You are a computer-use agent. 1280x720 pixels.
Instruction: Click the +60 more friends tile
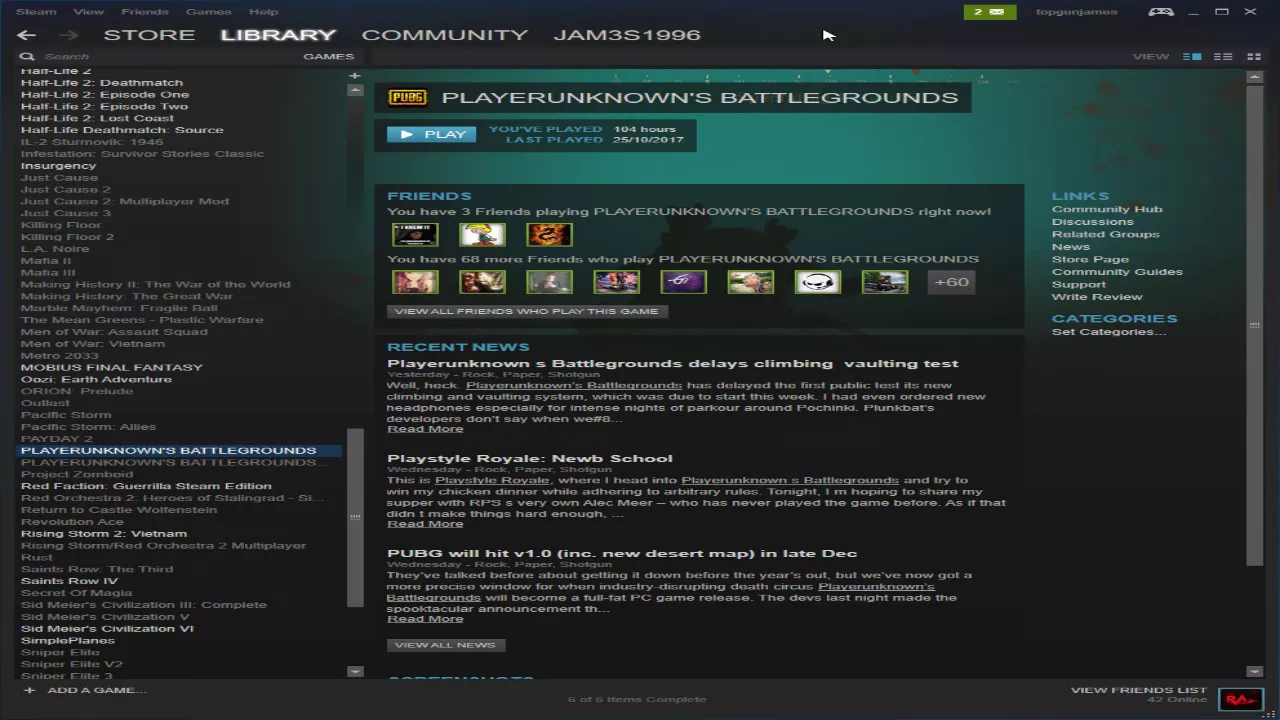pyautogui.click(x=951, y=282)
